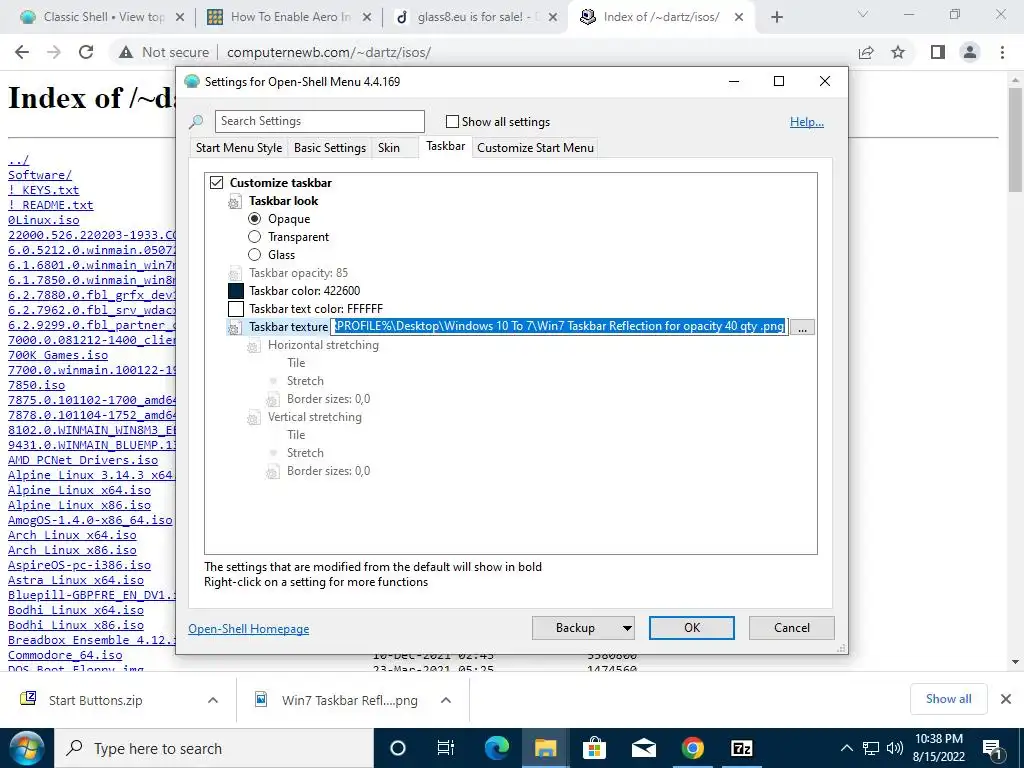Close the downloads bar
Screen dimensions: 1024x768
[1006, 699]
